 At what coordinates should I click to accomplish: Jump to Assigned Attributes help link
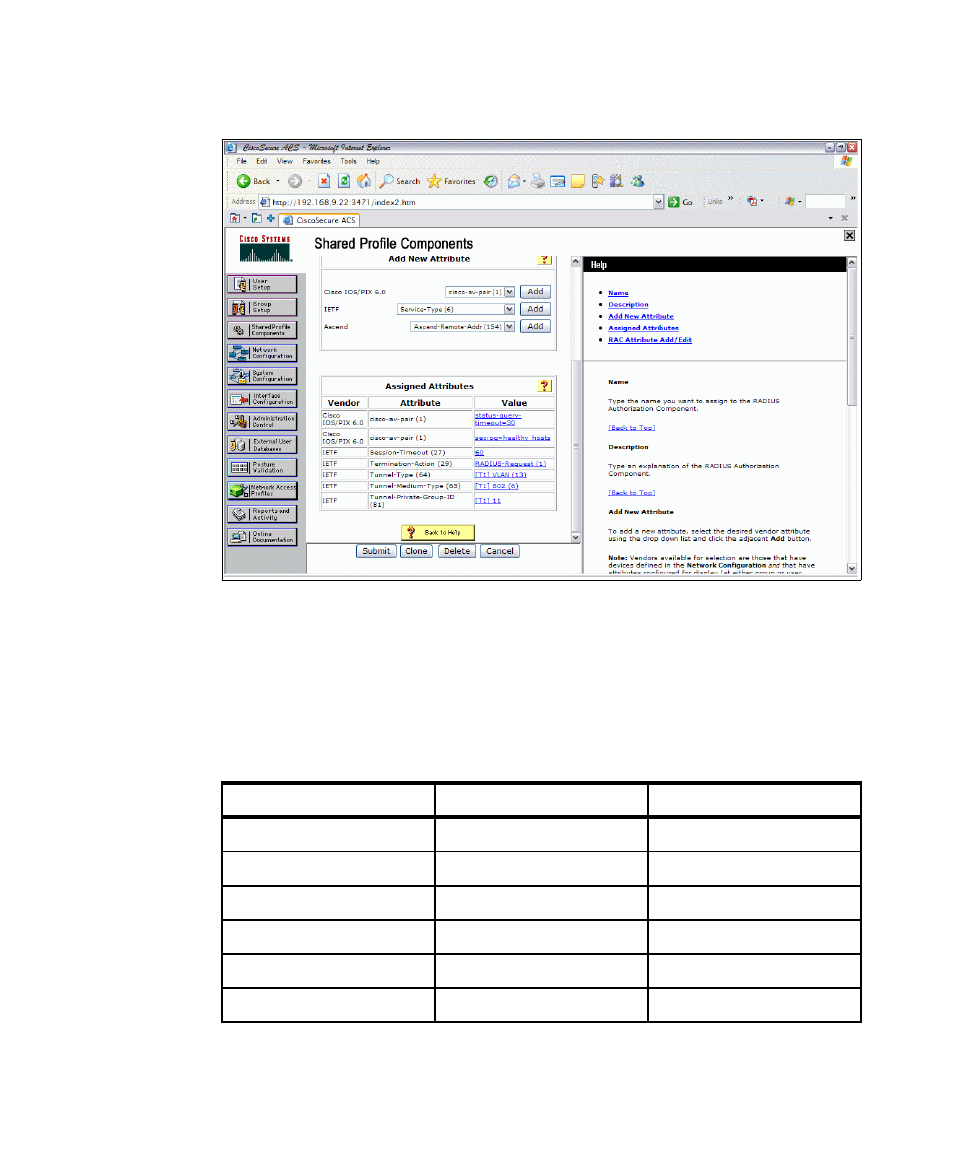[644, 328]
